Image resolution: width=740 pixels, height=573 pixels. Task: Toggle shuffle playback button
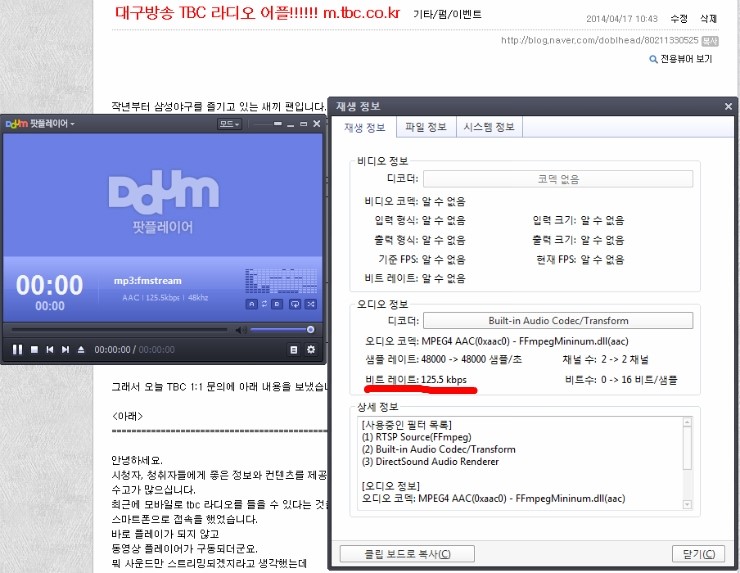[x=311, y=304]
